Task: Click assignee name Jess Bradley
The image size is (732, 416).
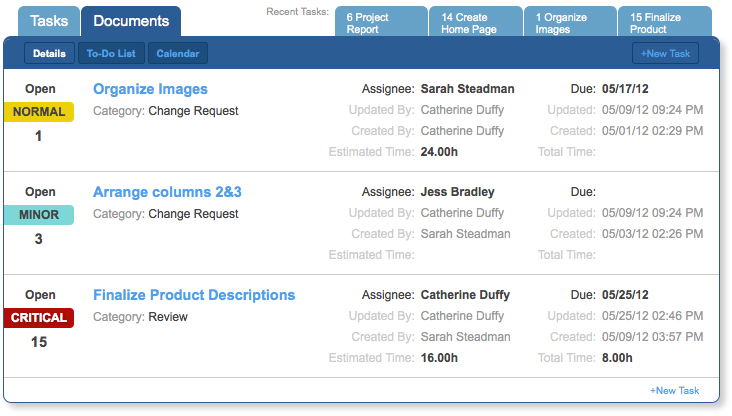Action: point(458,192)
